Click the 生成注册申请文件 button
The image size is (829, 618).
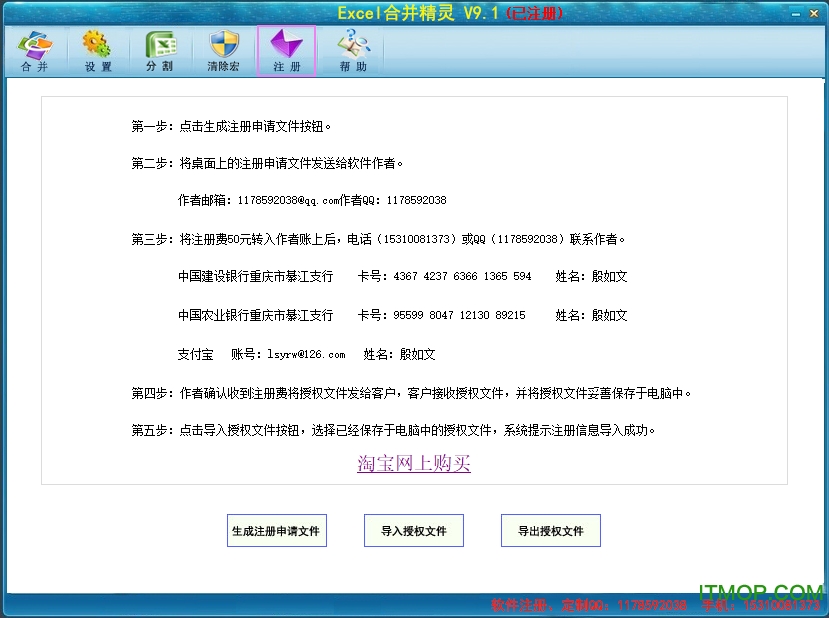pyautogui.click(x=276, y=531)
